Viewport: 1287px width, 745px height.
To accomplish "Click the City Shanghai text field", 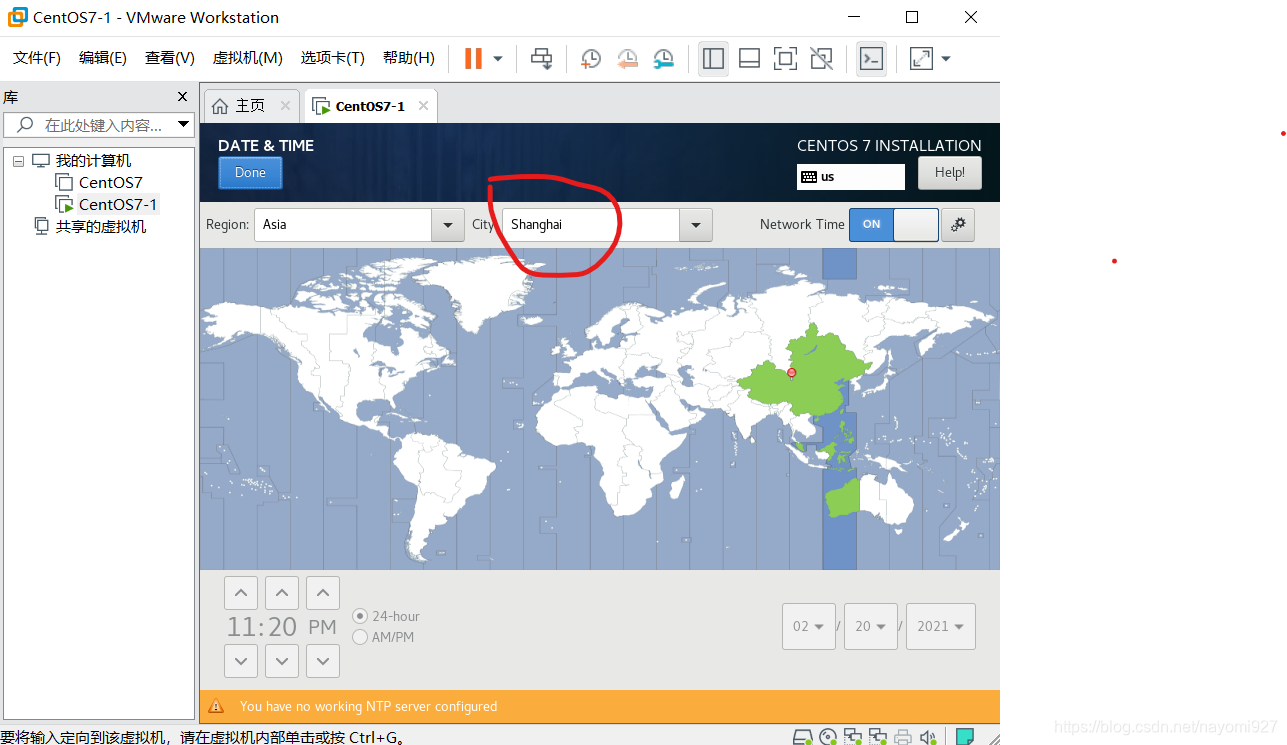I will (591, 225).
